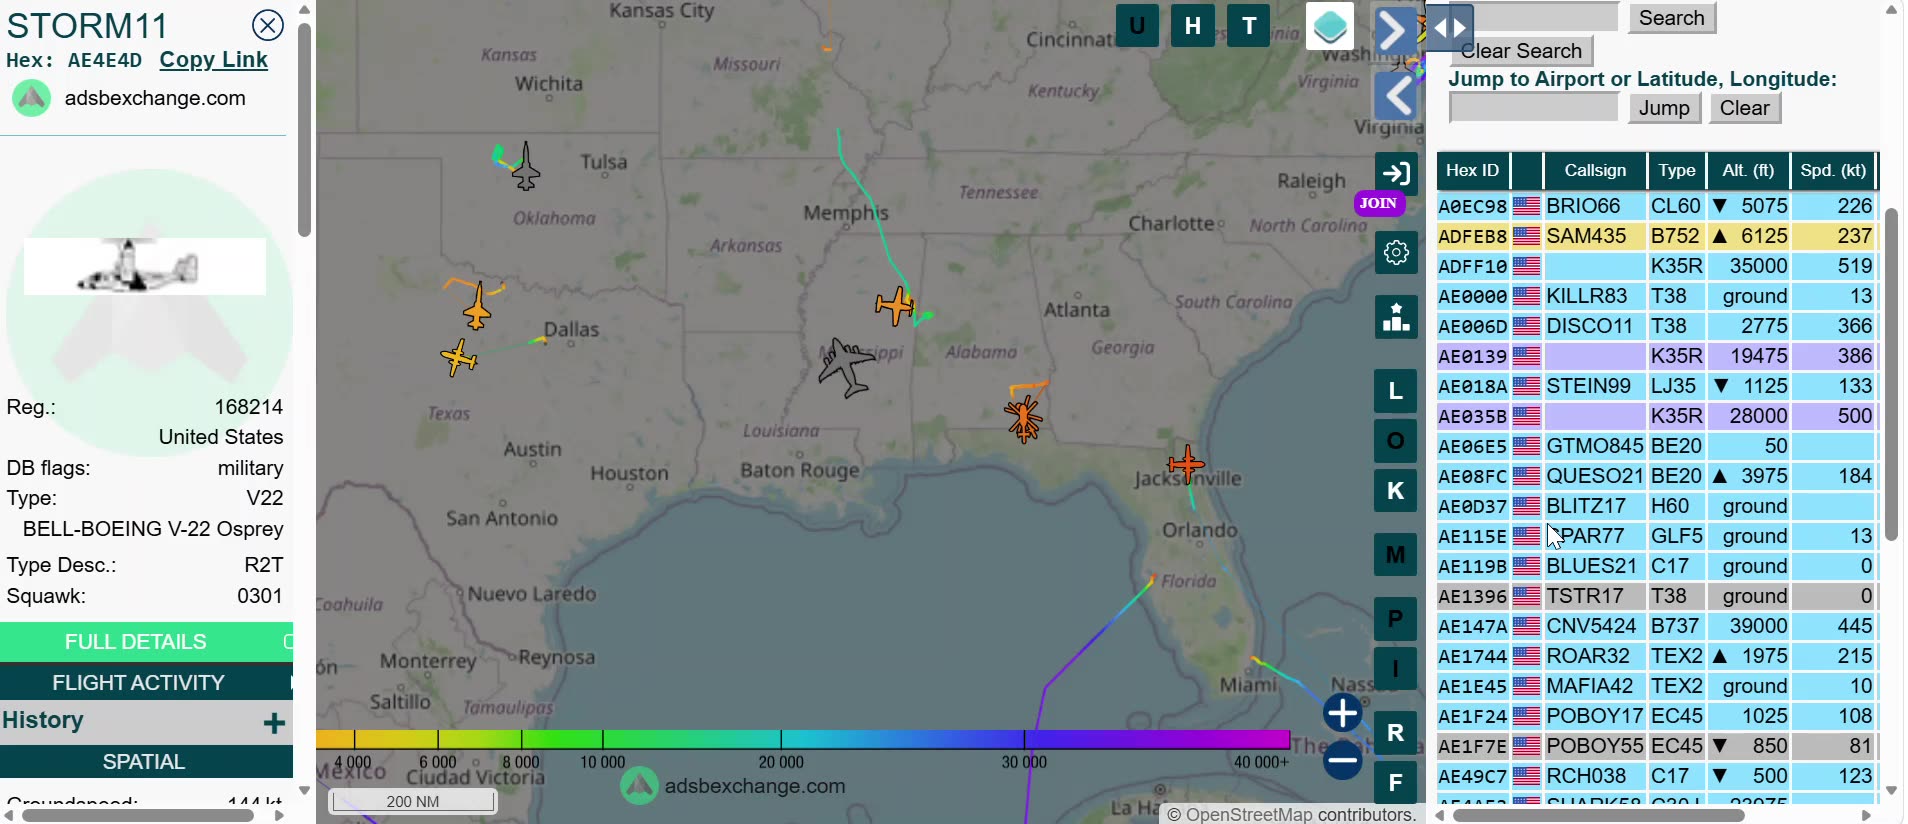Screen dimensions: 1908x824
Task: Click the F follow button
Action: 1396,783
